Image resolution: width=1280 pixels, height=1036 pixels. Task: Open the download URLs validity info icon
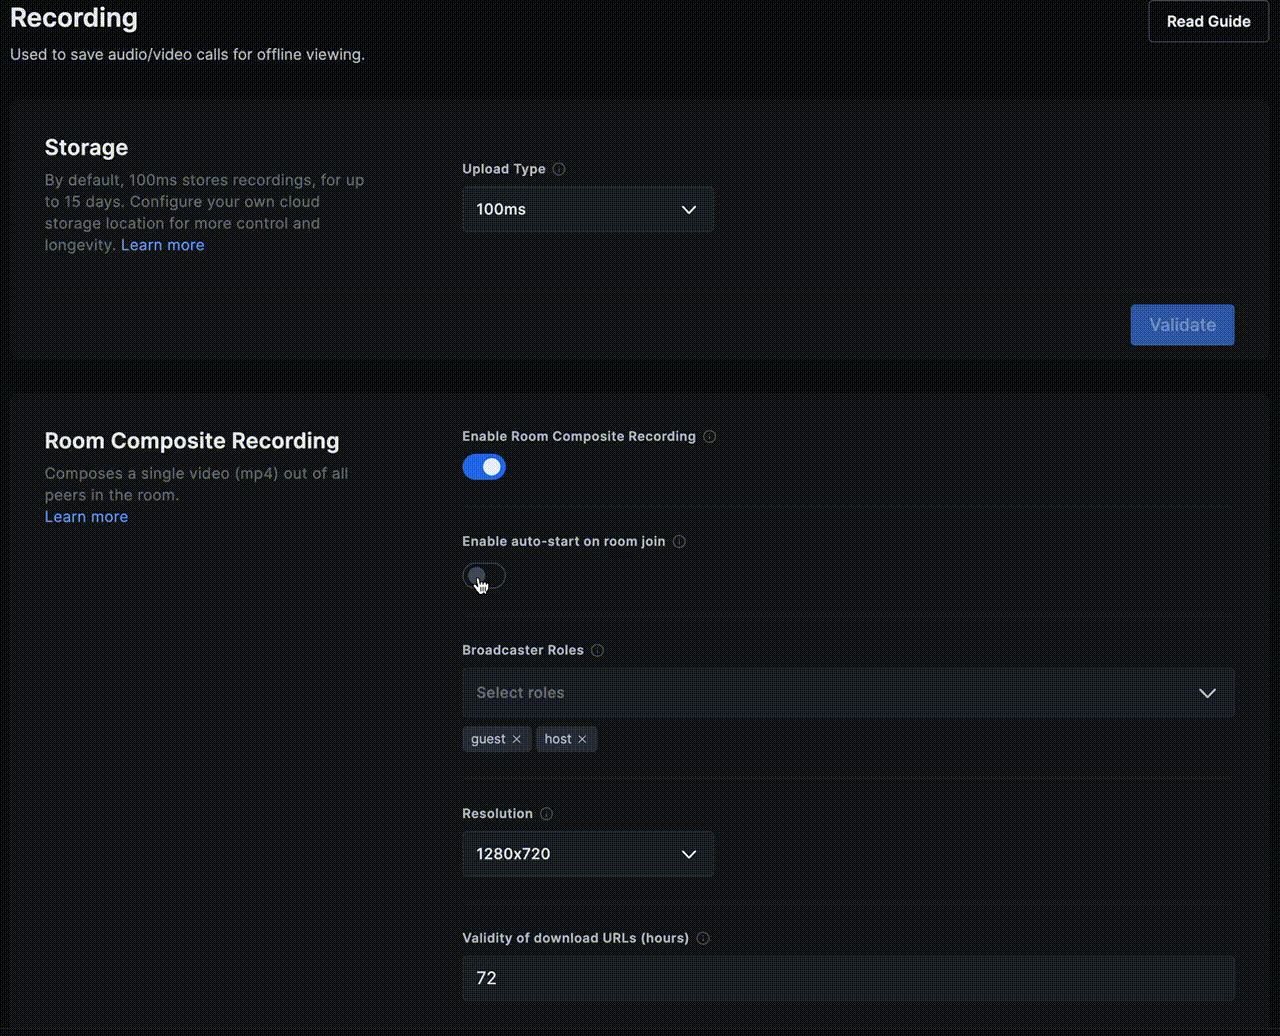tap(702, 938)
